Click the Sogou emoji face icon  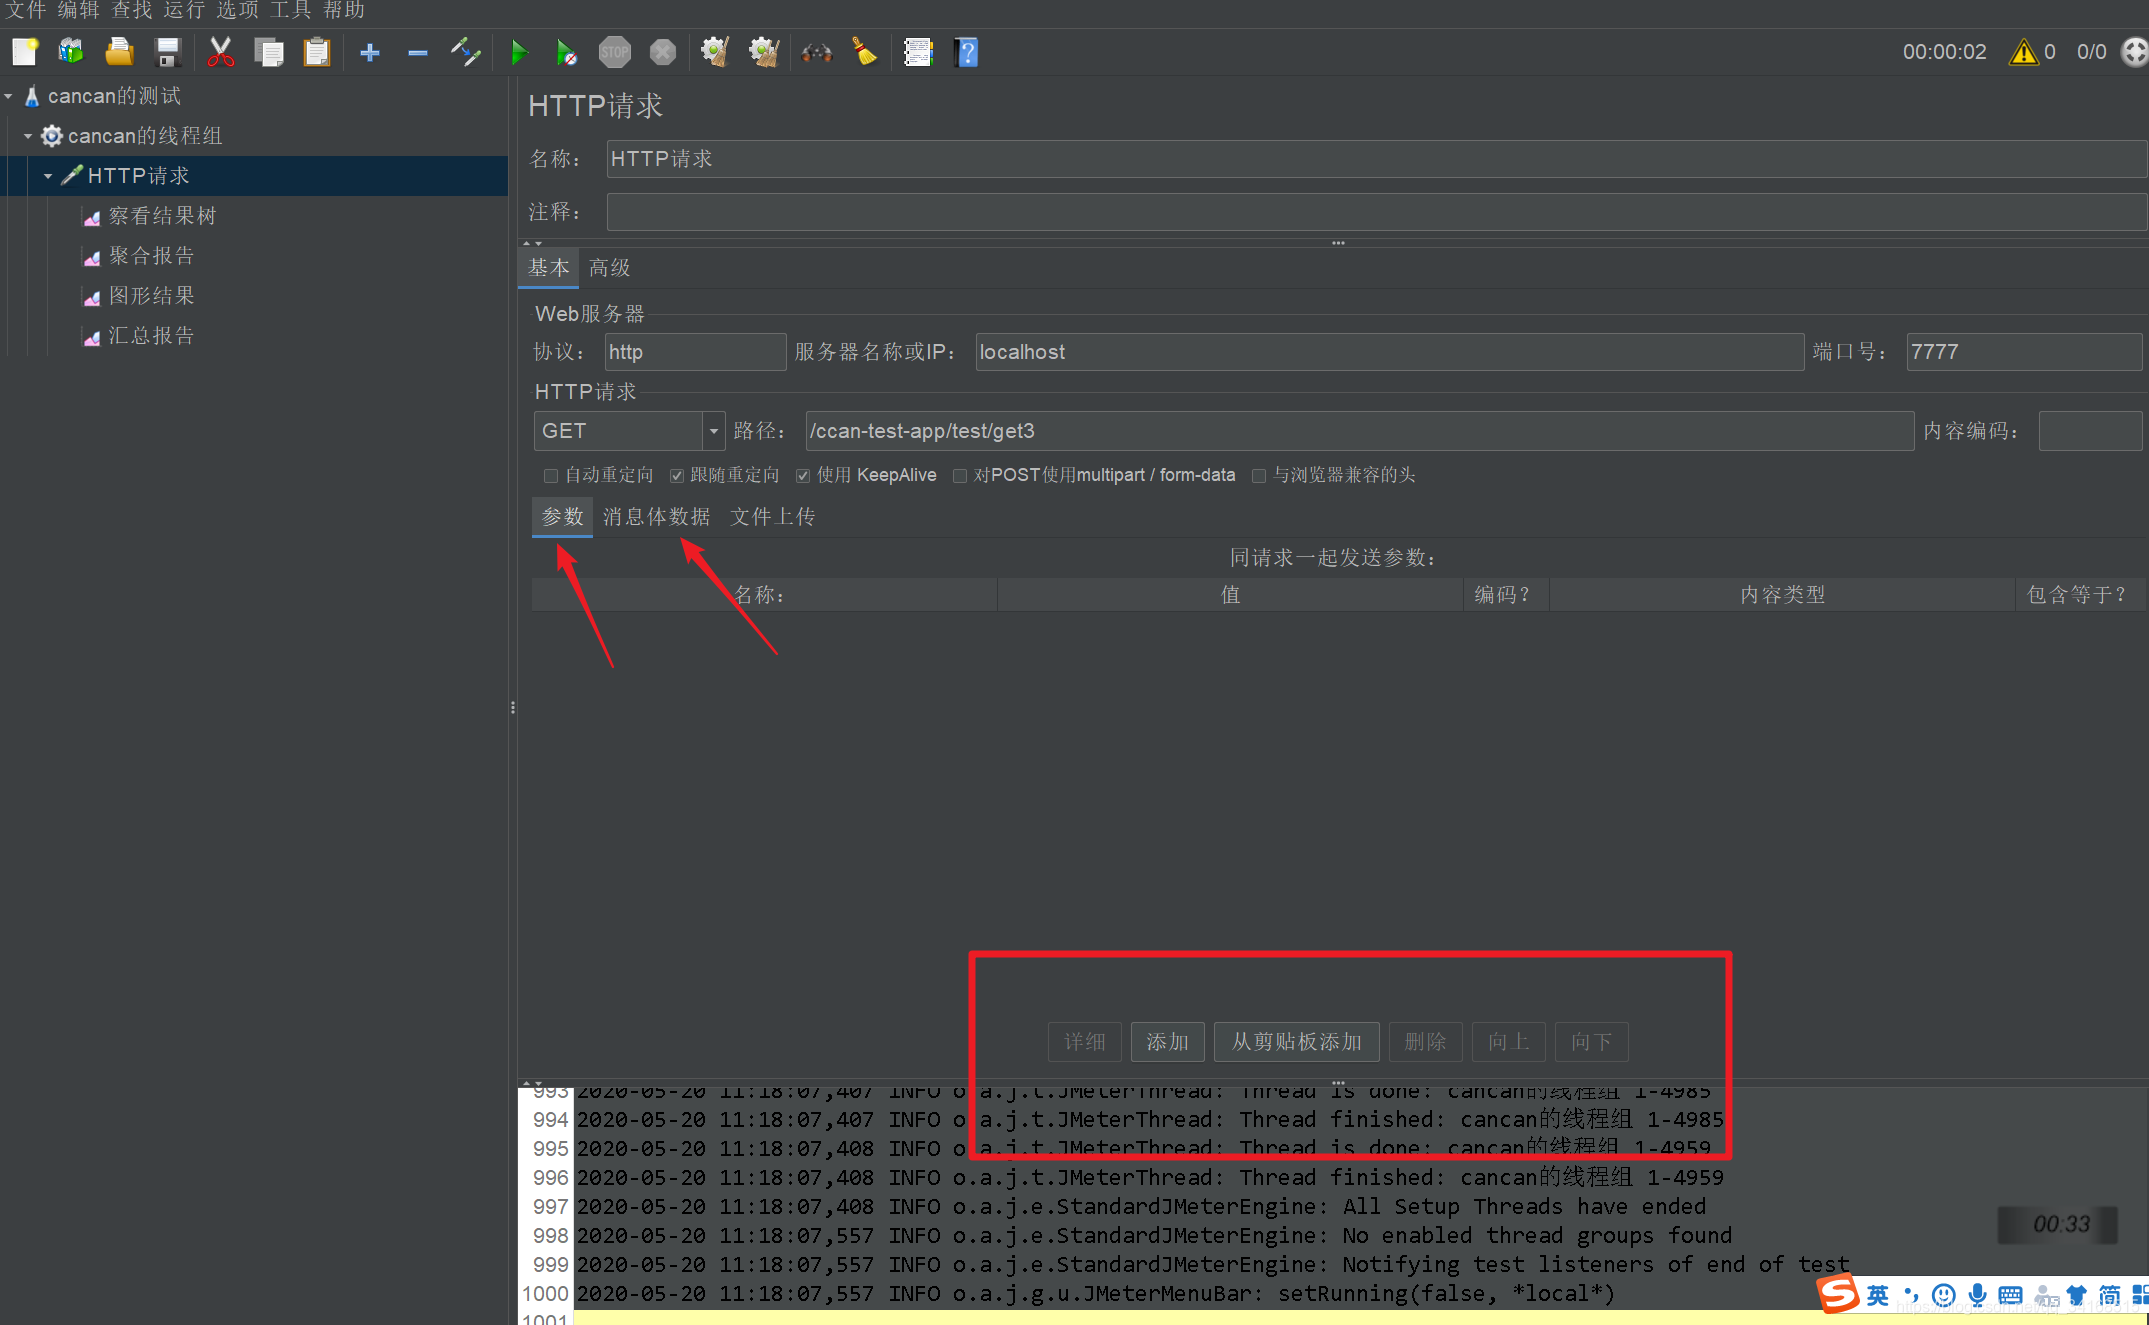1944,1296
